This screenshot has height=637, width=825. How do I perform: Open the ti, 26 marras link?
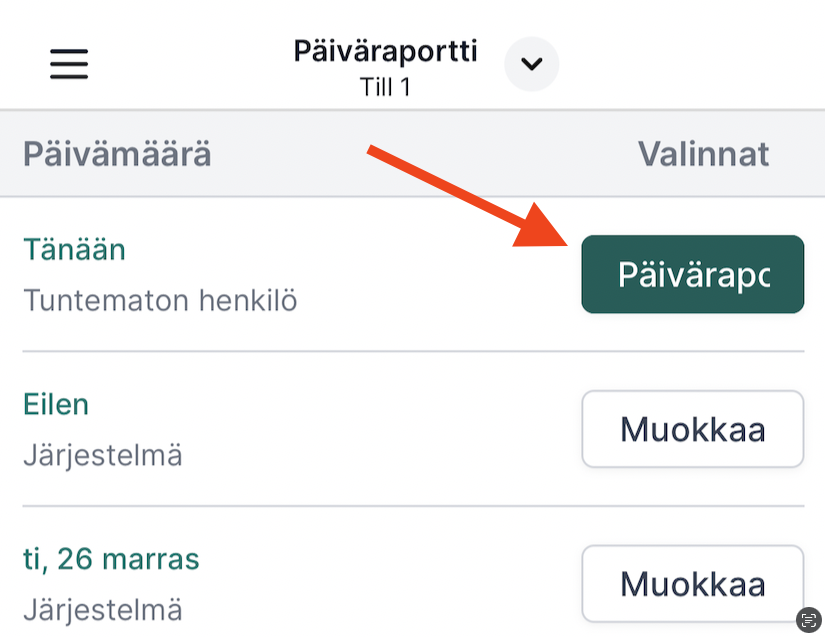coord(111,559)
